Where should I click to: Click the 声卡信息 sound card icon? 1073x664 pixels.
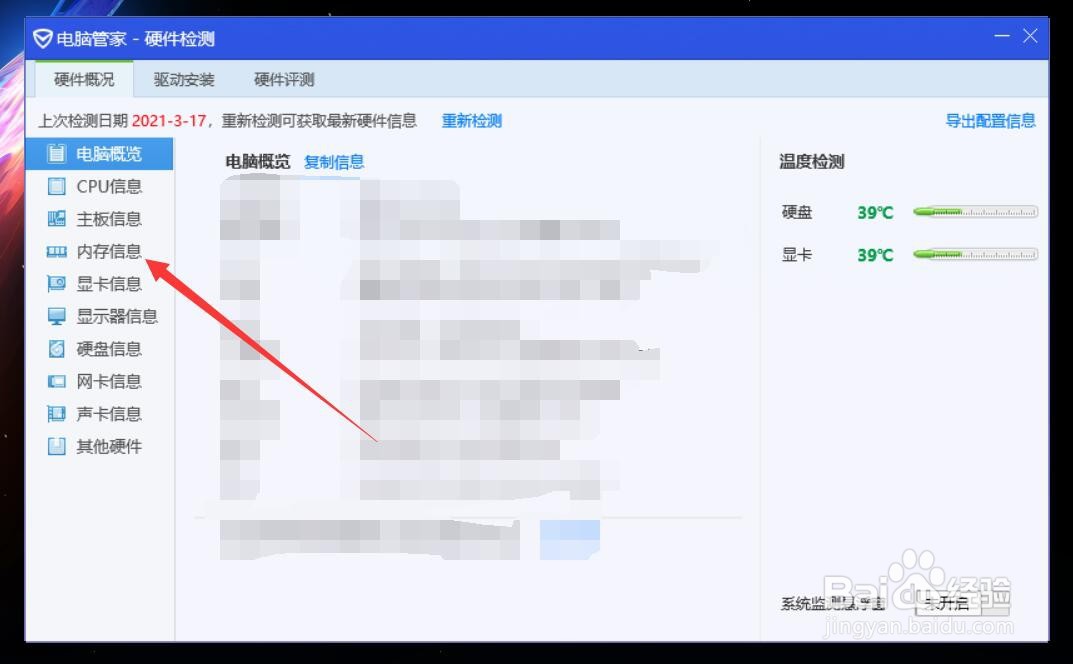click(56, 413)
